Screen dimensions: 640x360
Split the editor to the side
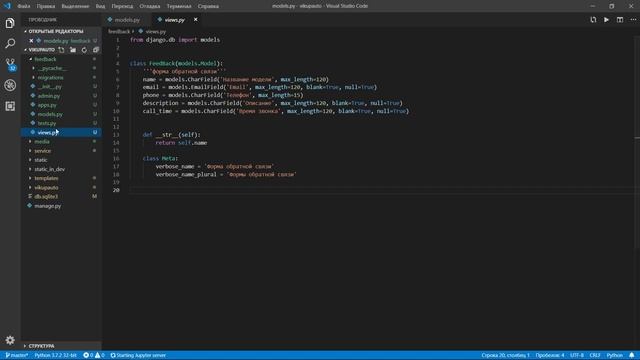[620, 20]
